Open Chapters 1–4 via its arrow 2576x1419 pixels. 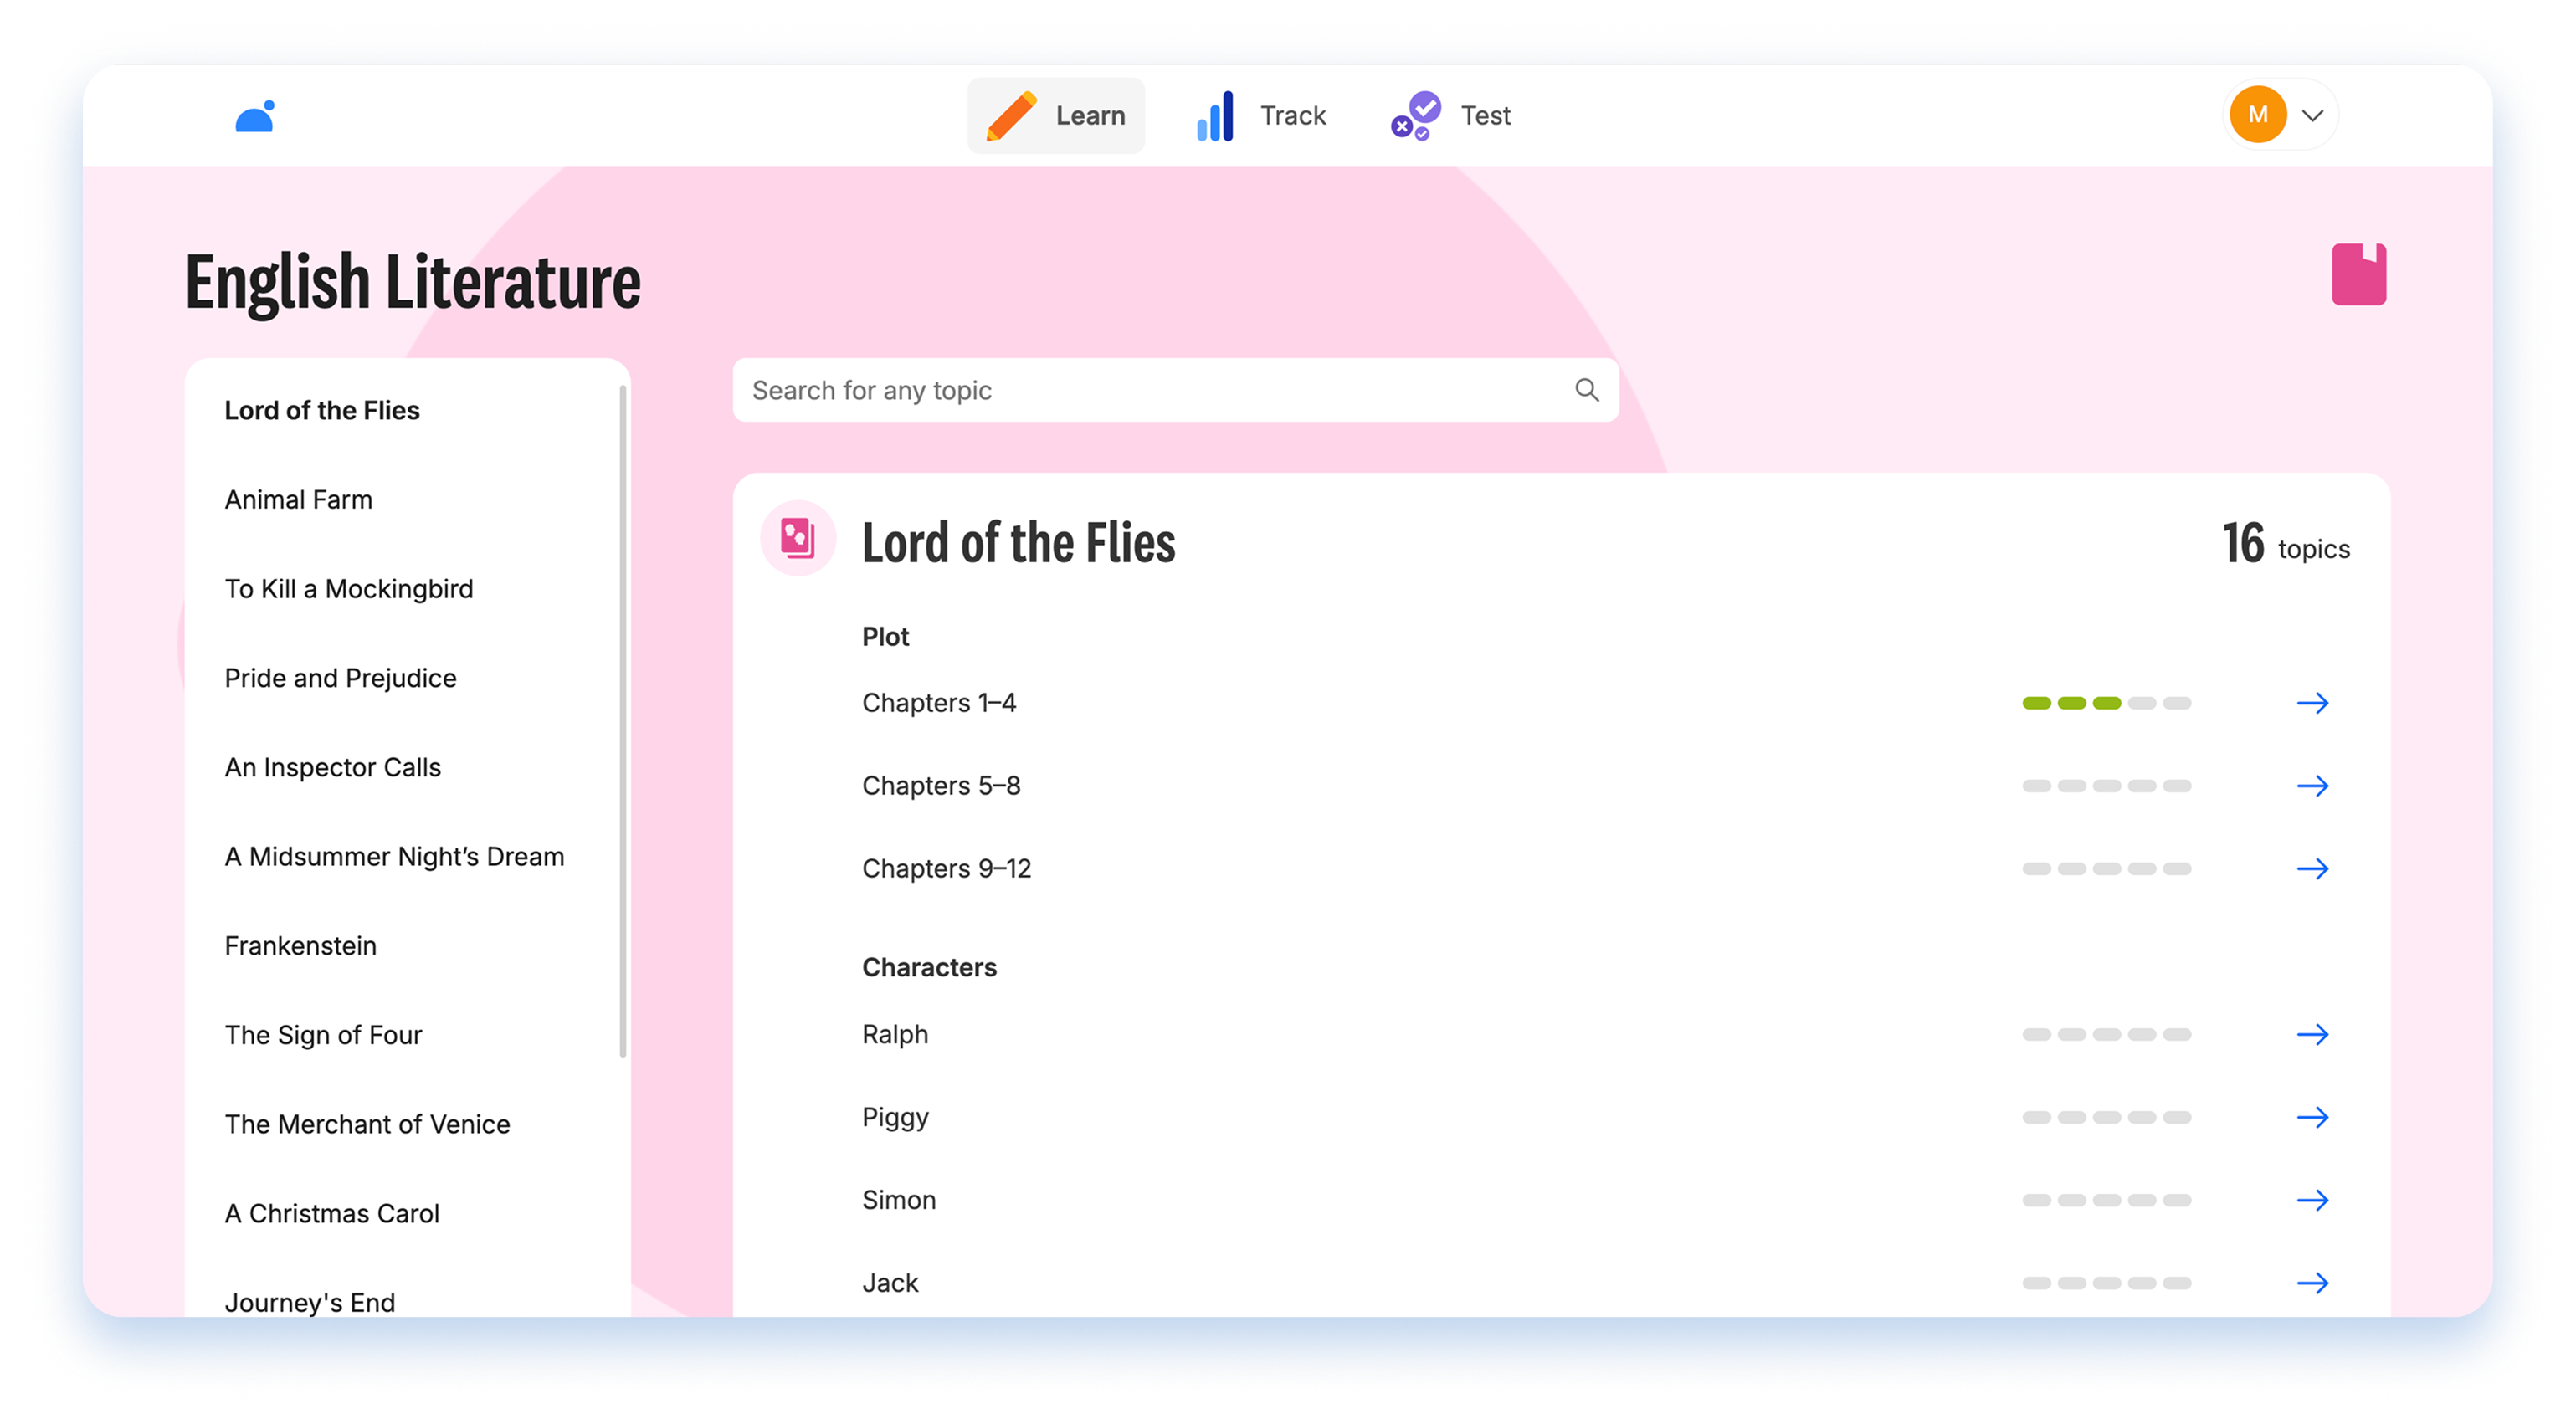[2312, 703]
